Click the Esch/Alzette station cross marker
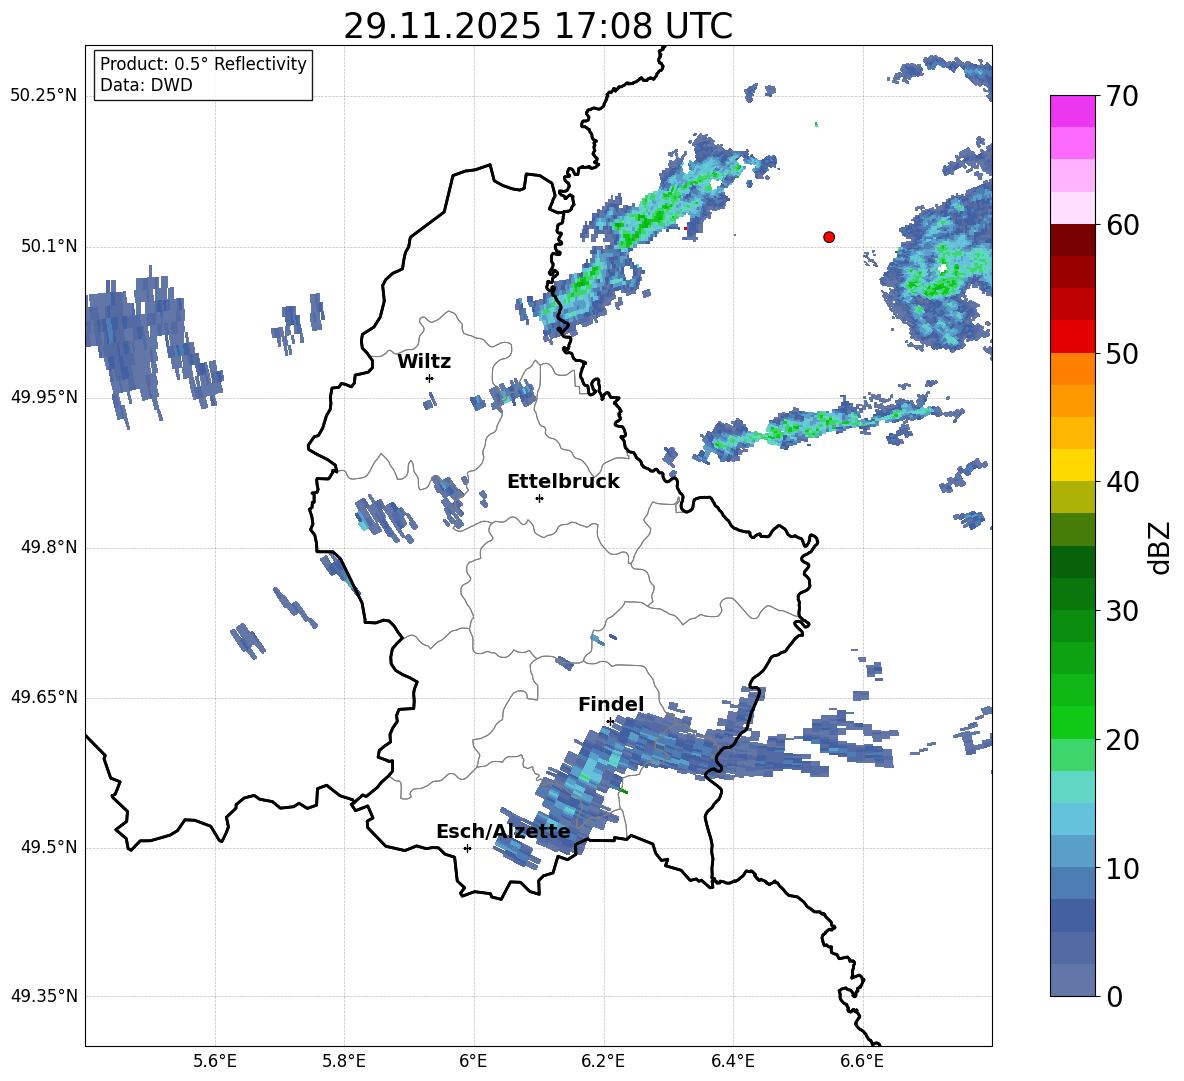Image resolution: width=1184 pixels, height=1081 pixels. tap(467, 848)
